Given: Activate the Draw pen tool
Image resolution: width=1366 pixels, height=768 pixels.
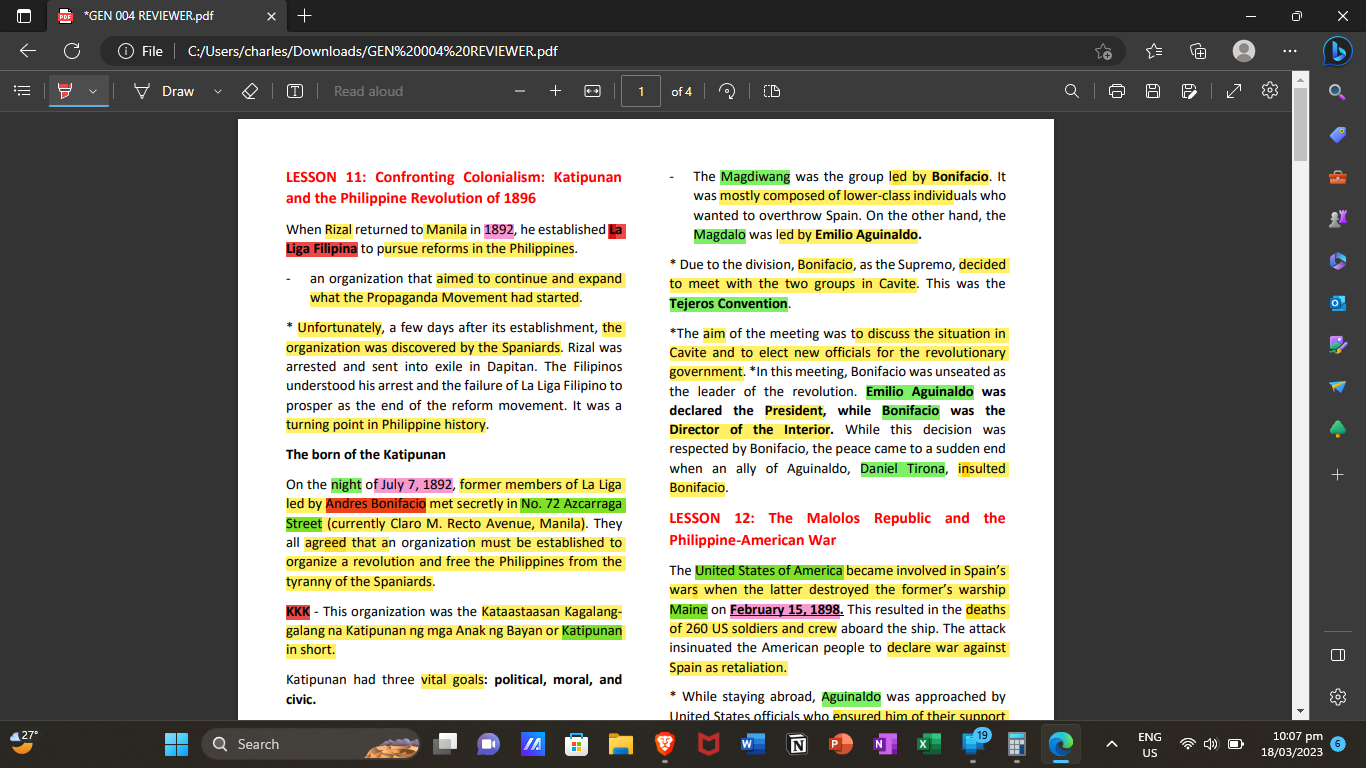Looking at the screenshot, I should click(165, 91).
